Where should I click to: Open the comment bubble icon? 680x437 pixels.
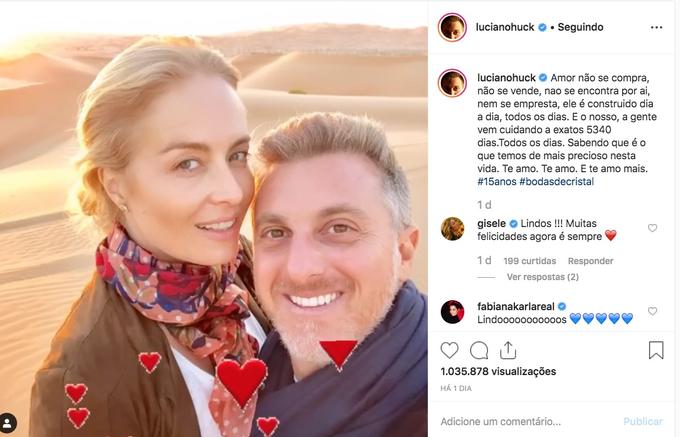tap(479, 350)
